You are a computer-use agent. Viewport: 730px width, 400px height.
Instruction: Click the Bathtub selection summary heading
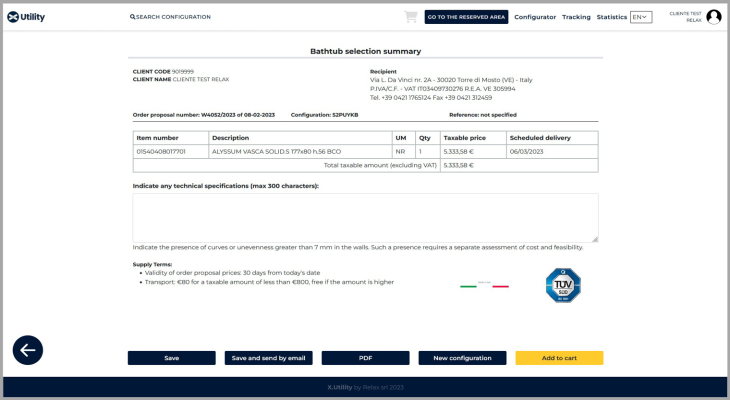coord(365,51)
